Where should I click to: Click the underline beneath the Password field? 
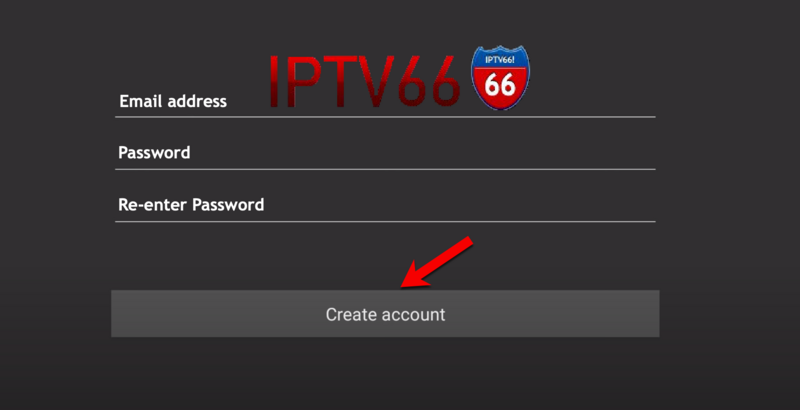pos(385,169)
